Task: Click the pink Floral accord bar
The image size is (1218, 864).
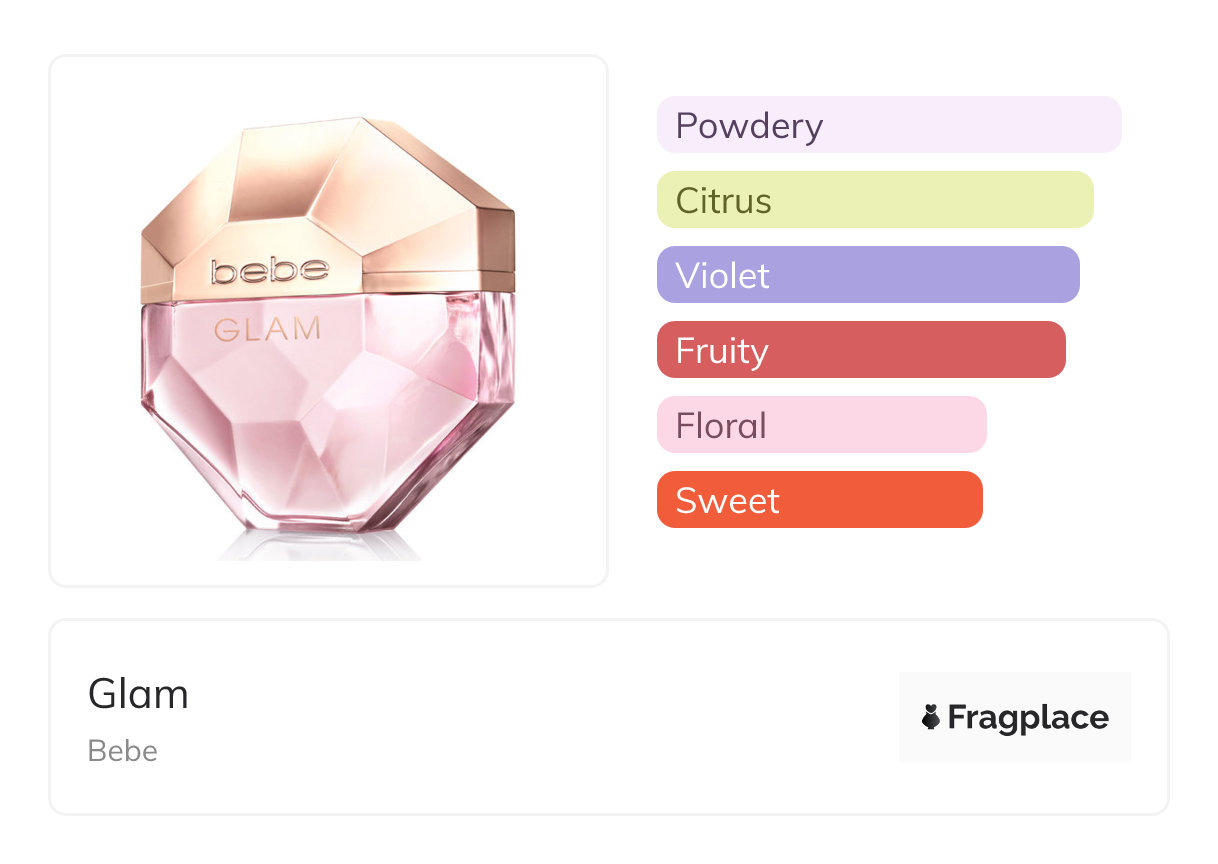Action: click(821, 425)
